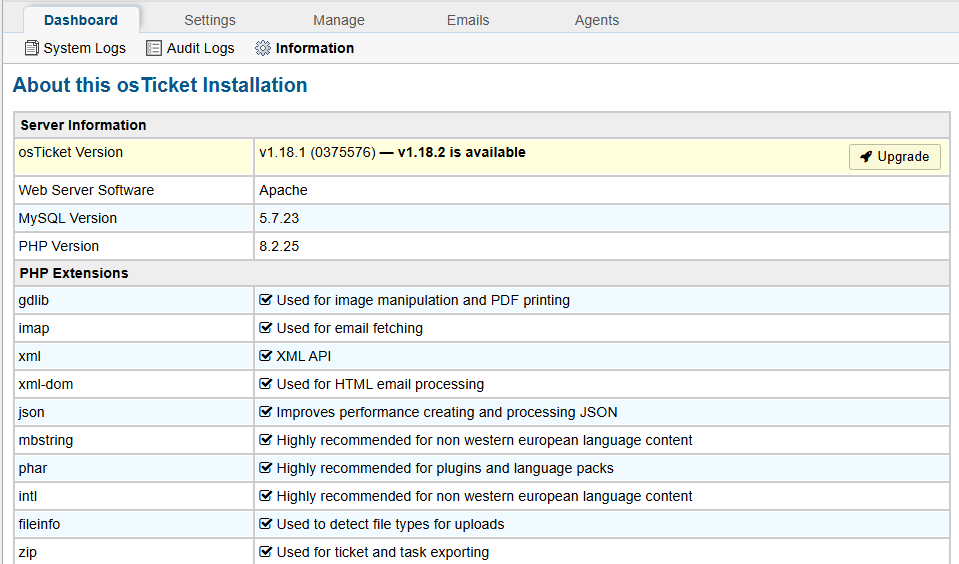Select the Apache value cell
Image resolution: width=959 pixels, height=564 pixels.
tap(601, 190)
